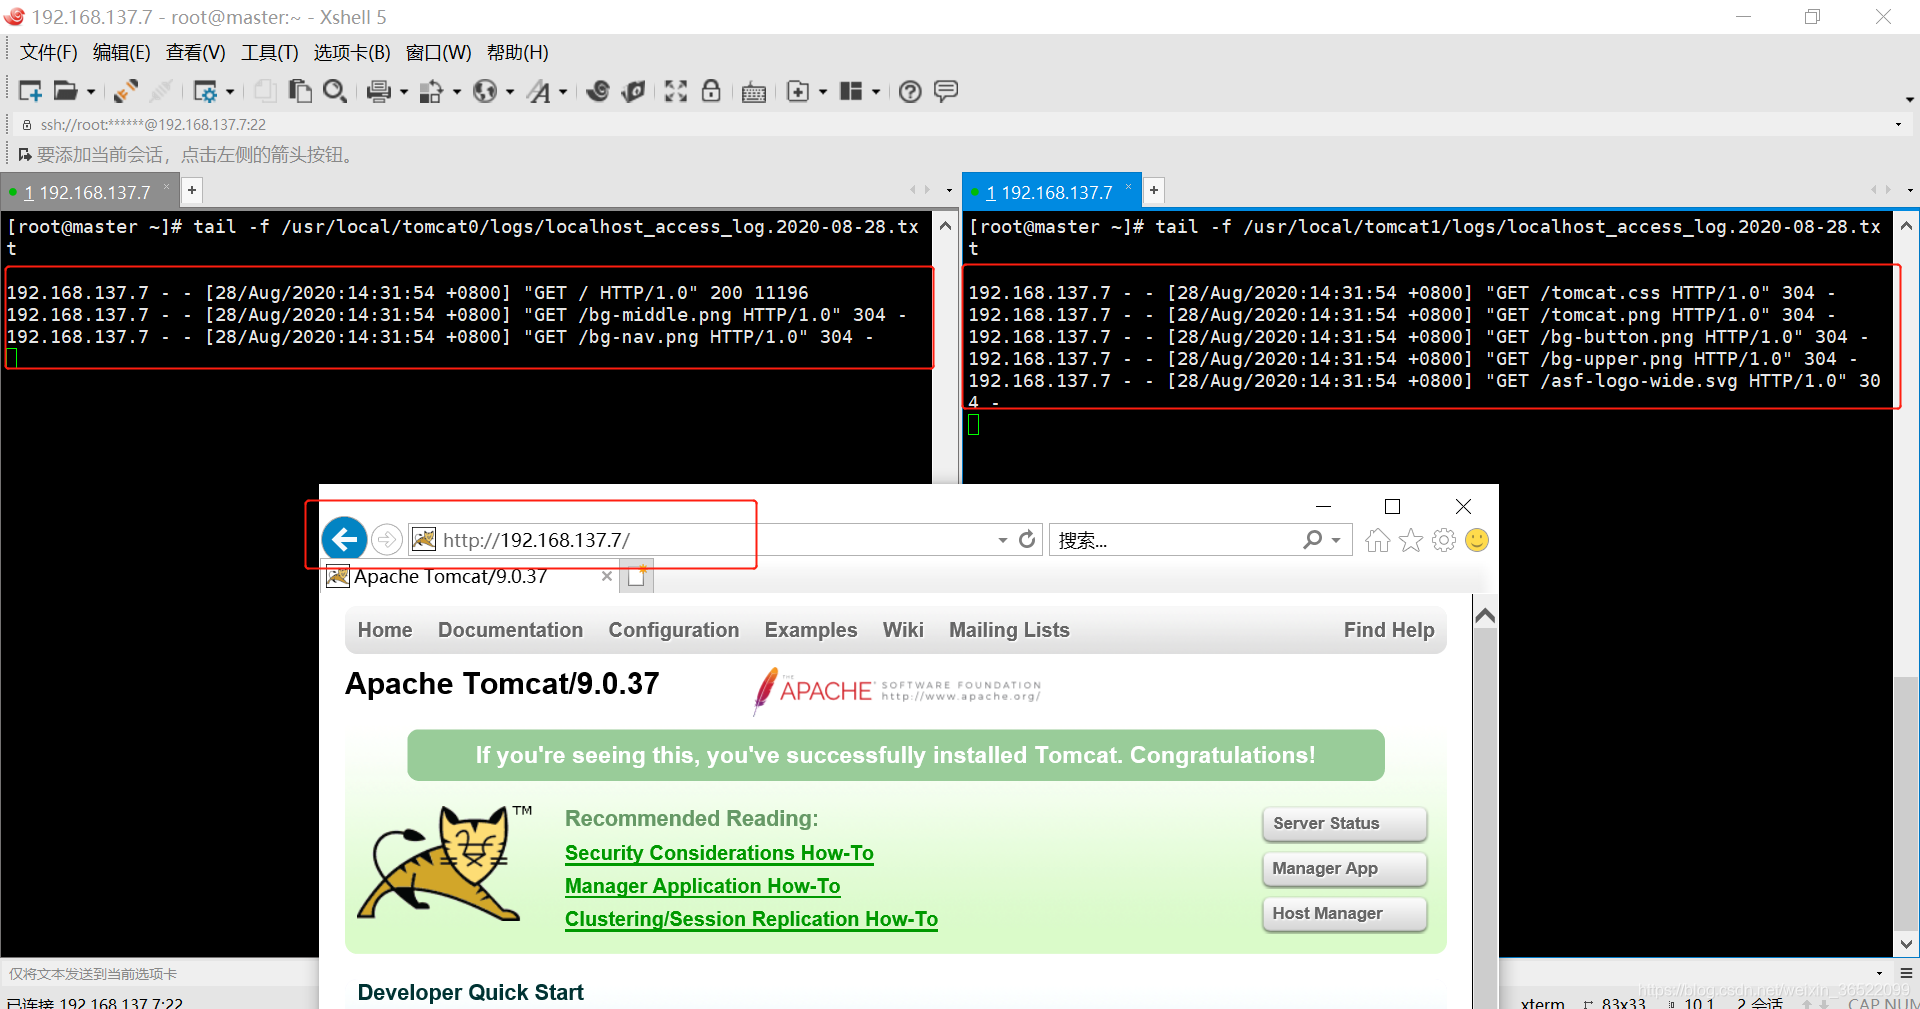Image resolution: width=1920 pixels, height=1009 pixels.
Task: Open the 帮助(H) menu
Action: click(x=518, y=53)
